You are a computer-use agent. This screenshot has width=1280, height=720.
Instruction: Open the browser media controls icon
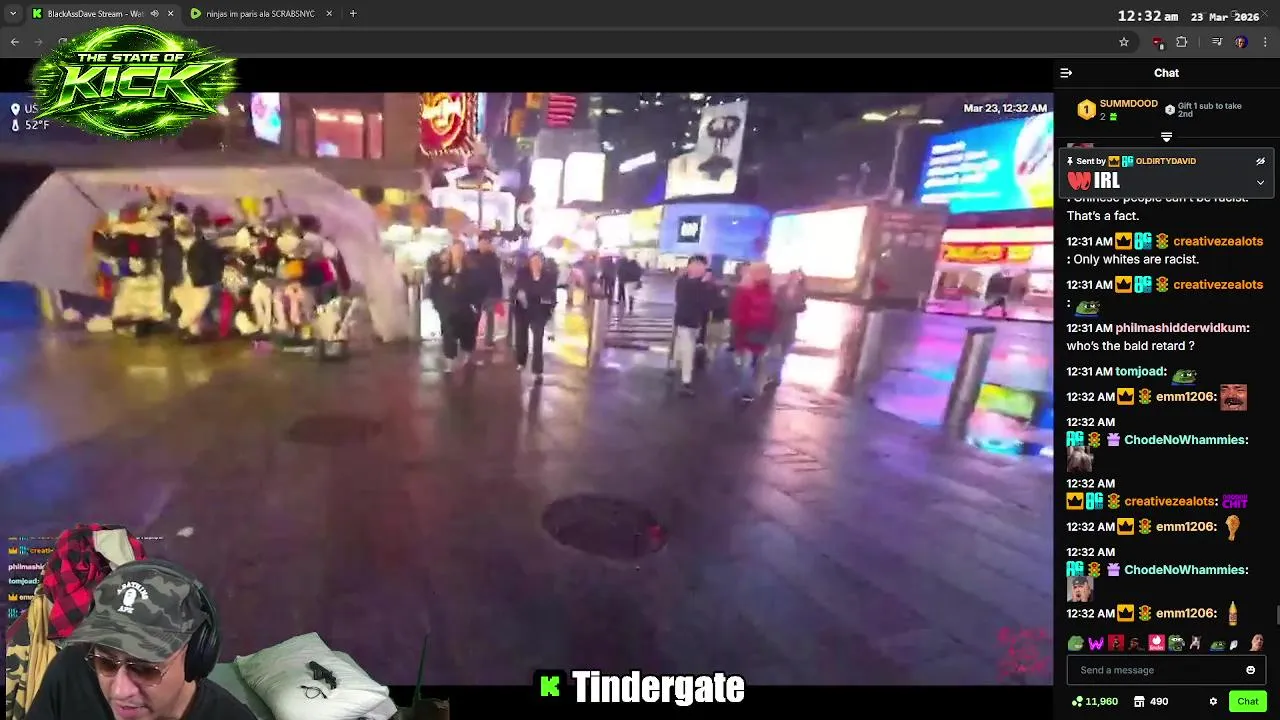[1217, 42]
